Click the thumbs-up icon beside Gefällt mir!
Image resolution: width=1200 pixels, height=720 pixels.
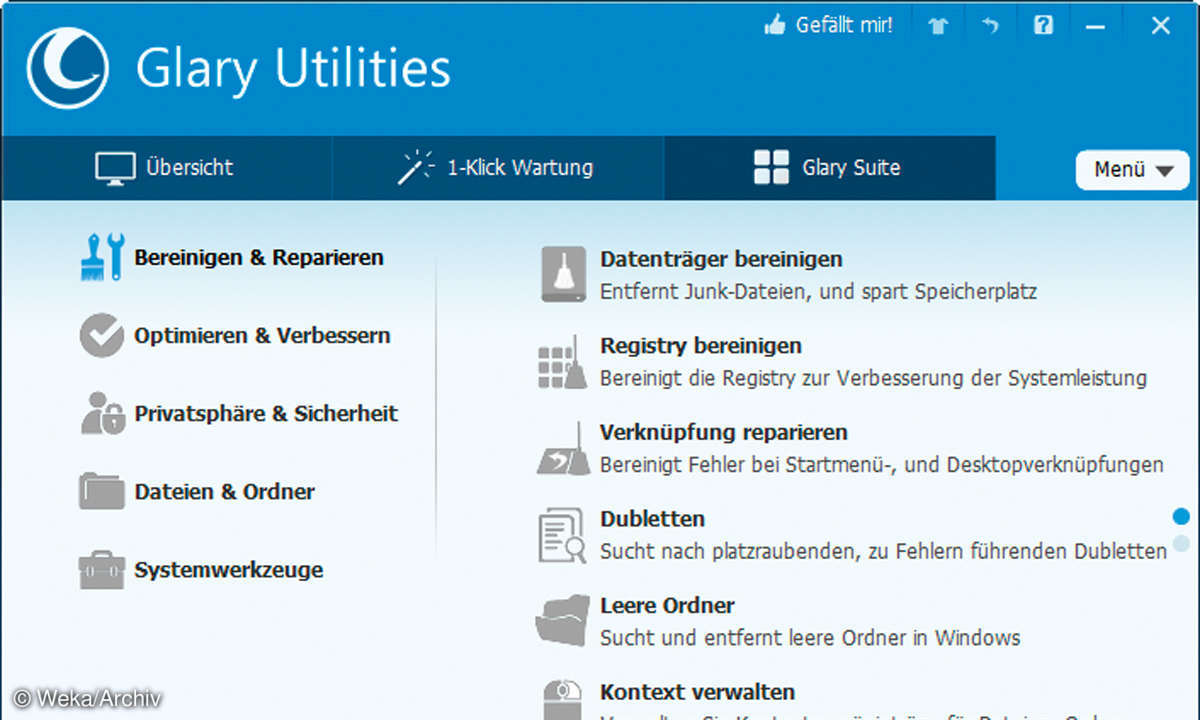(775, 26)
